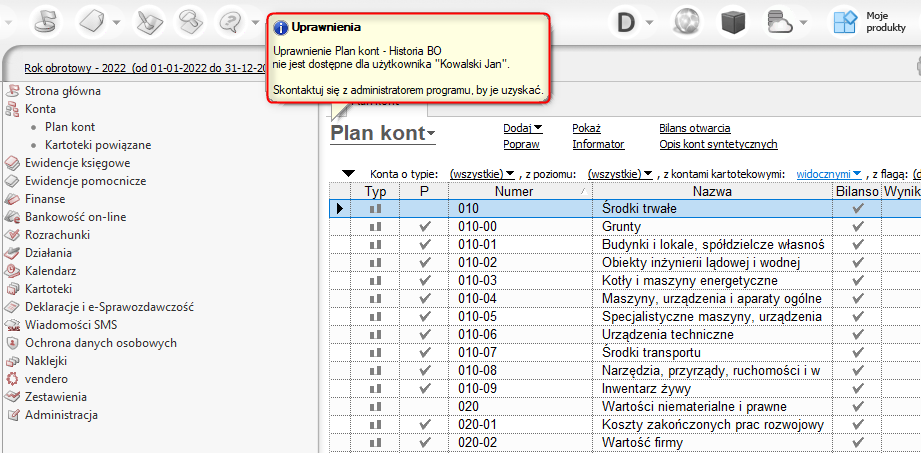The image size is (921, 453).
Task: Toggle Bilansowe checkmark for Inwentarz żywy
Action: (x=858, y=388)
